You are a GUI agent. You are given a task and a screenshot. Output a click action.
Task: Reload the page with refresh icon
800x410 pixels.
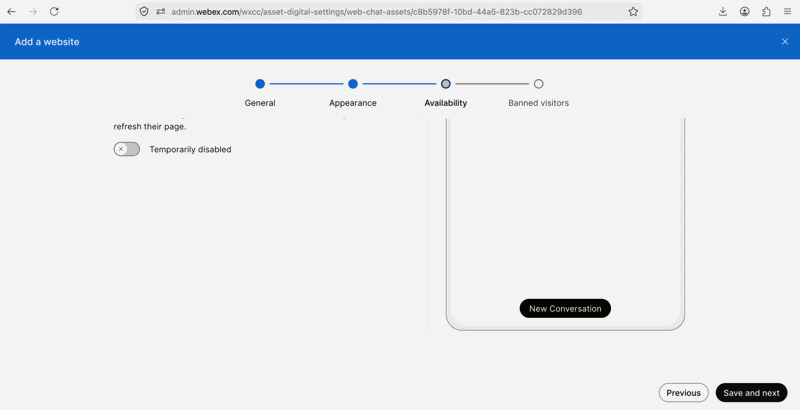coord(54,11)
